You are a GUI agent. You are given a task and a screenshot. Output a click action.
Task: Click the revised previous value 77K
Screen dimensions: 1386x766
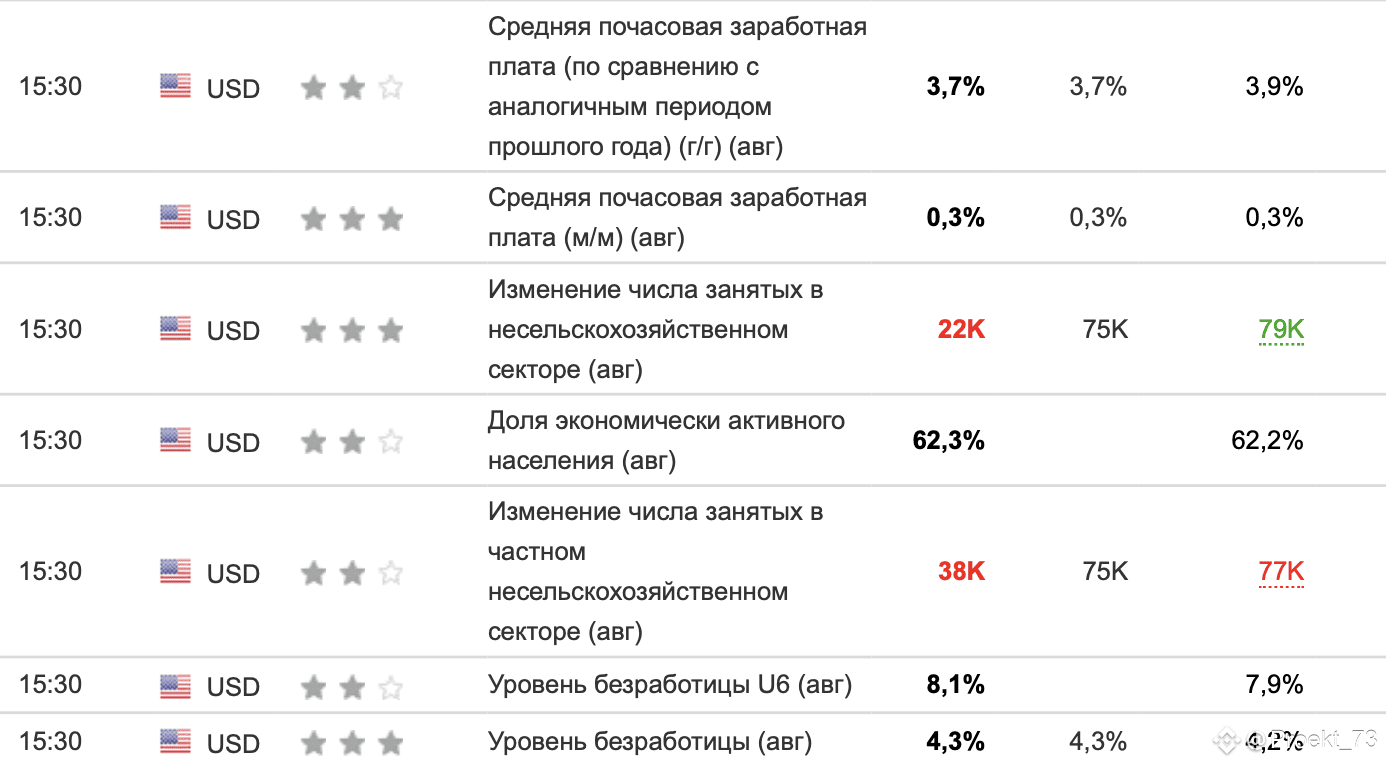(1281, 572)
